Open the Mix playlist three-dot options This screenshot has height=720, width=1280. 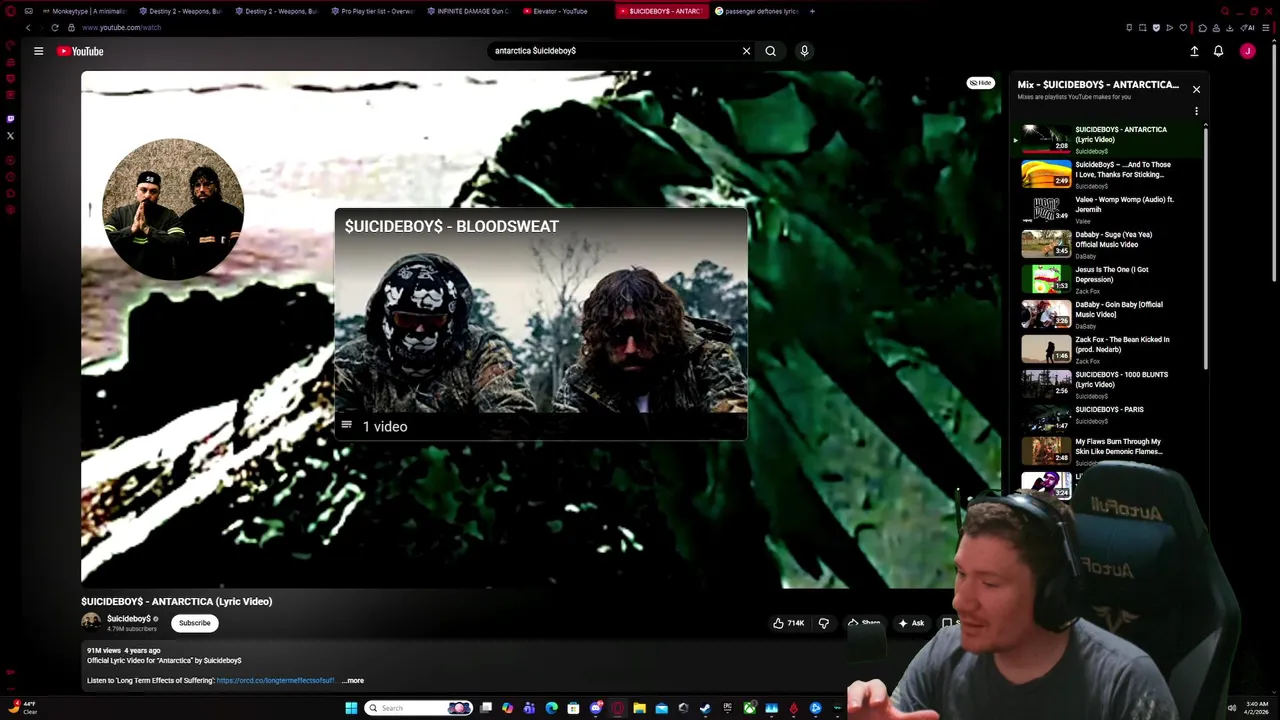point(1196,111)
